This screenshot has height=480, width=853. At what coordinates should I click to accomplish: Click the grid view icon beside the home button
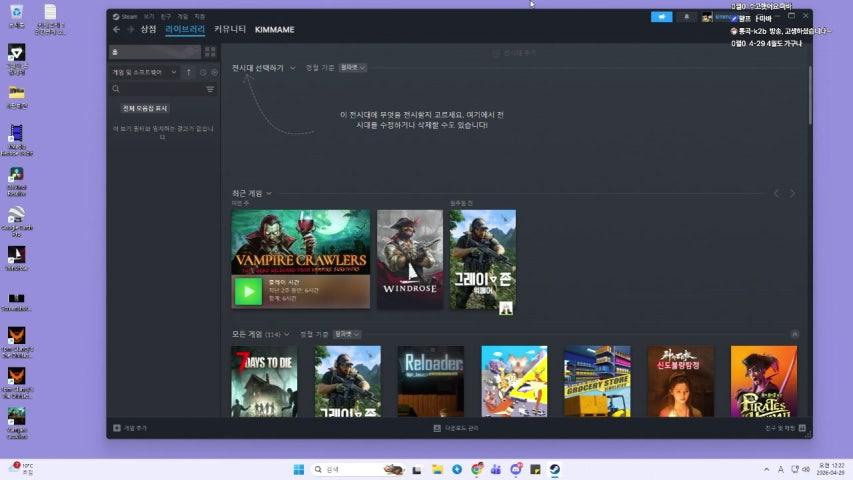coord(210,52)
